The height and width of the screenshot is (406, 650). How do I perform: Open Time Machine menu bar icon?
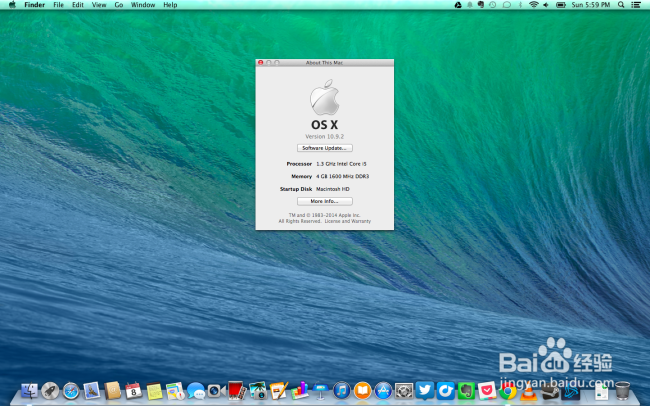pos(492,5)
